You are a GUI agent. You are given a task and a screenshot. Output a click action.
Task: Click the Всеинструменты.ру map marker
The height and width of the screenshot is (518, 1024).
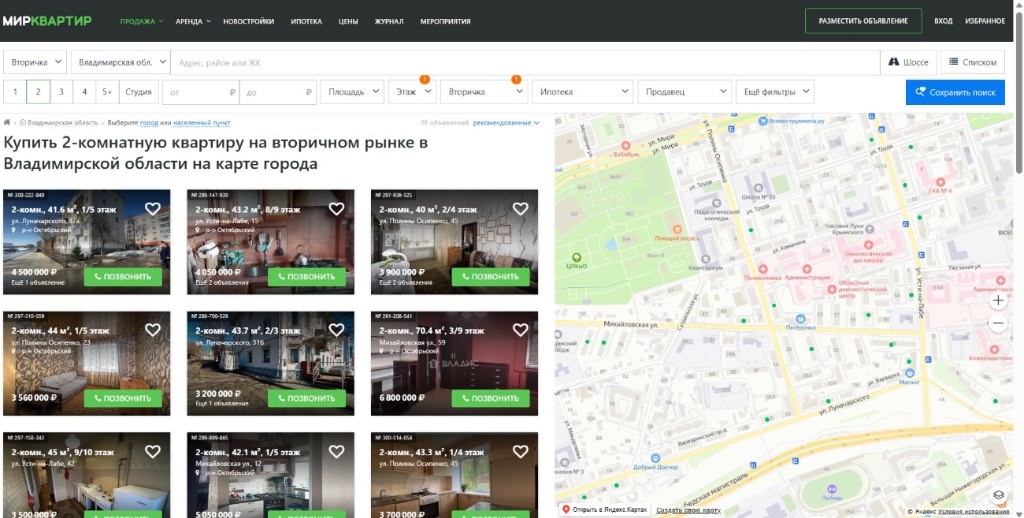762,121
